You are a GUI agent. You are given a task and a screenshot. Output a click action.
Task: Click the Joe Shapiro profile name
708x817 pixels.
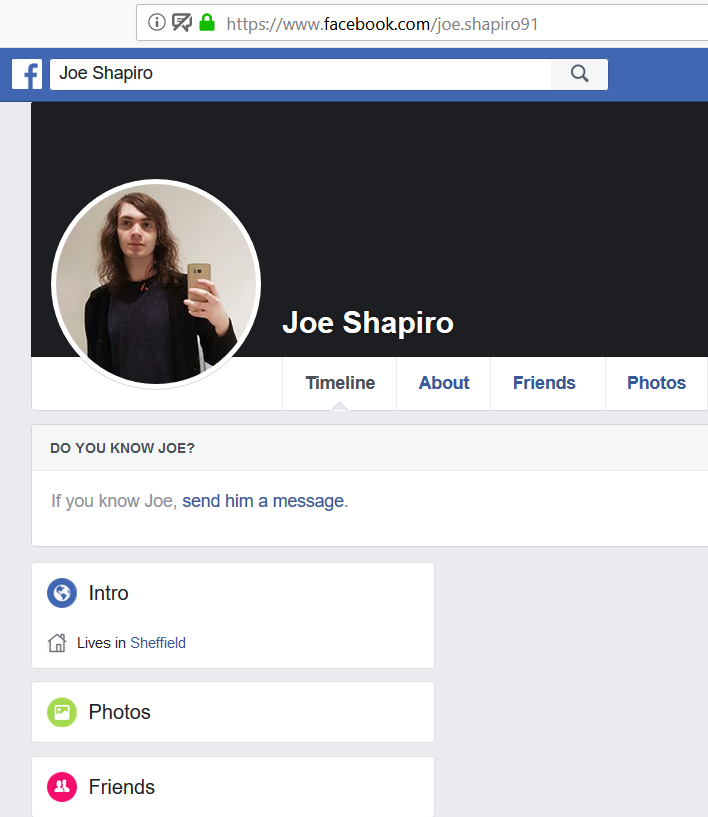point(368,323)
